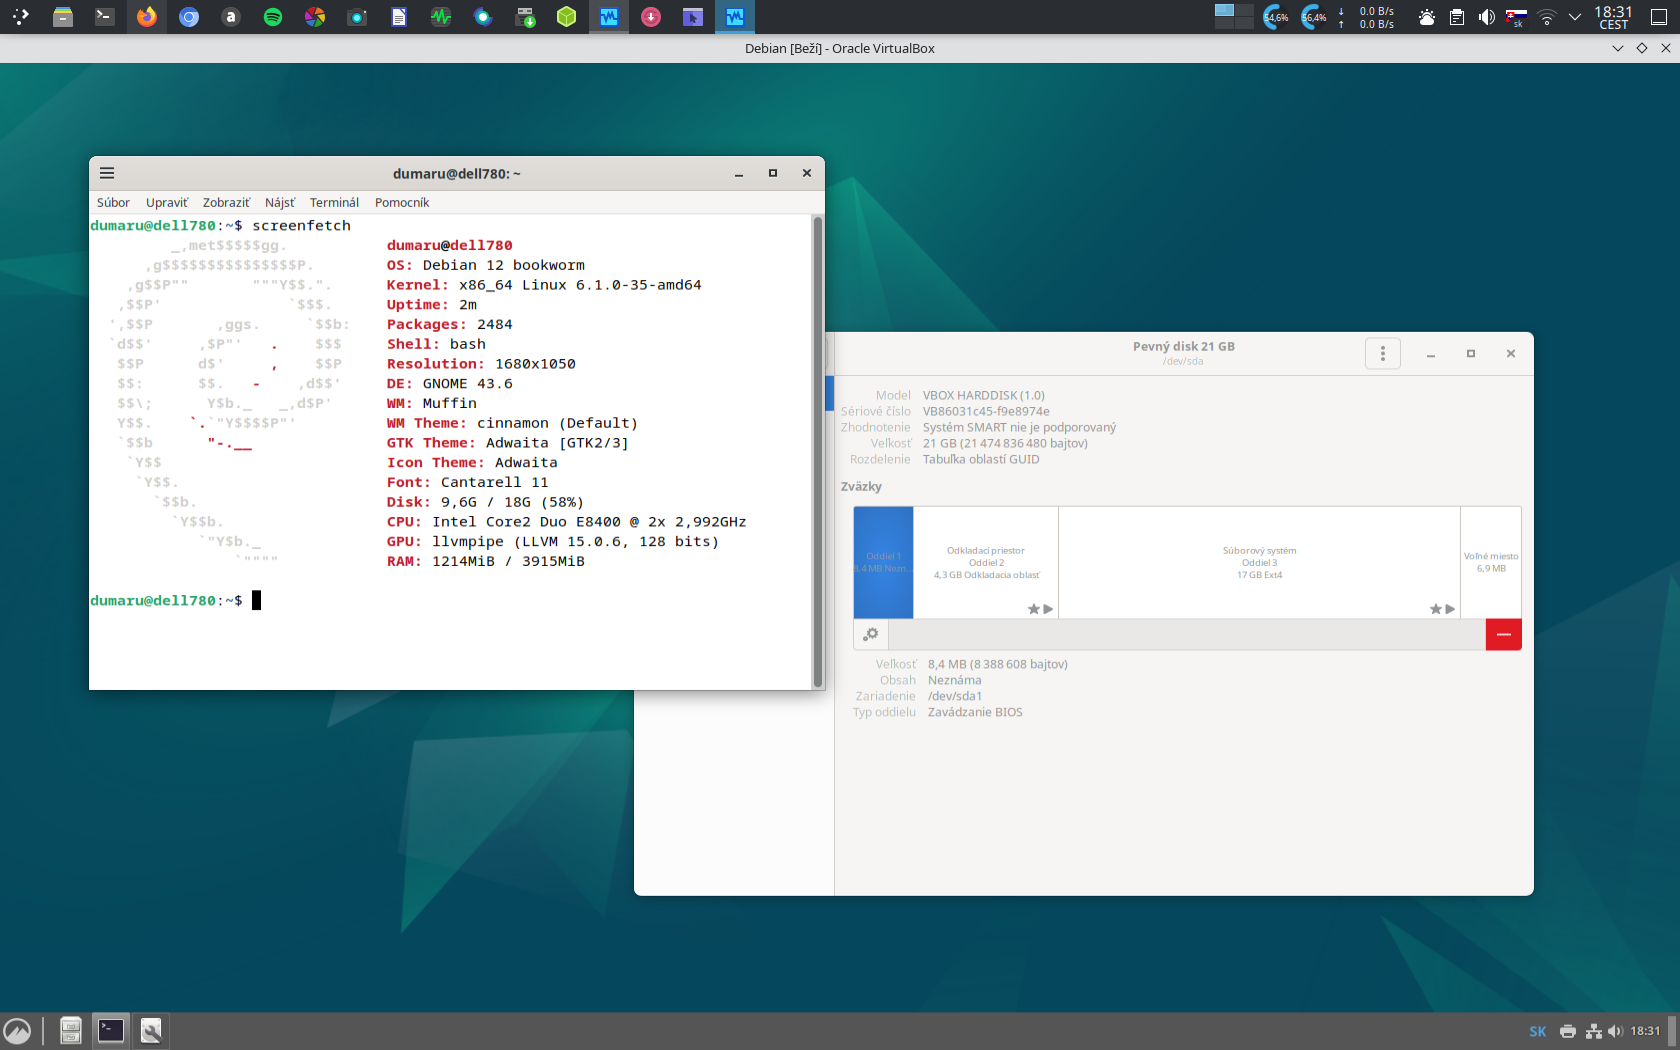The width and height of the screenshot is (1680, 1050).
Task: Open the round 'a' app icon in top panel
Action: pyautogui.click(x=231, y=17)
